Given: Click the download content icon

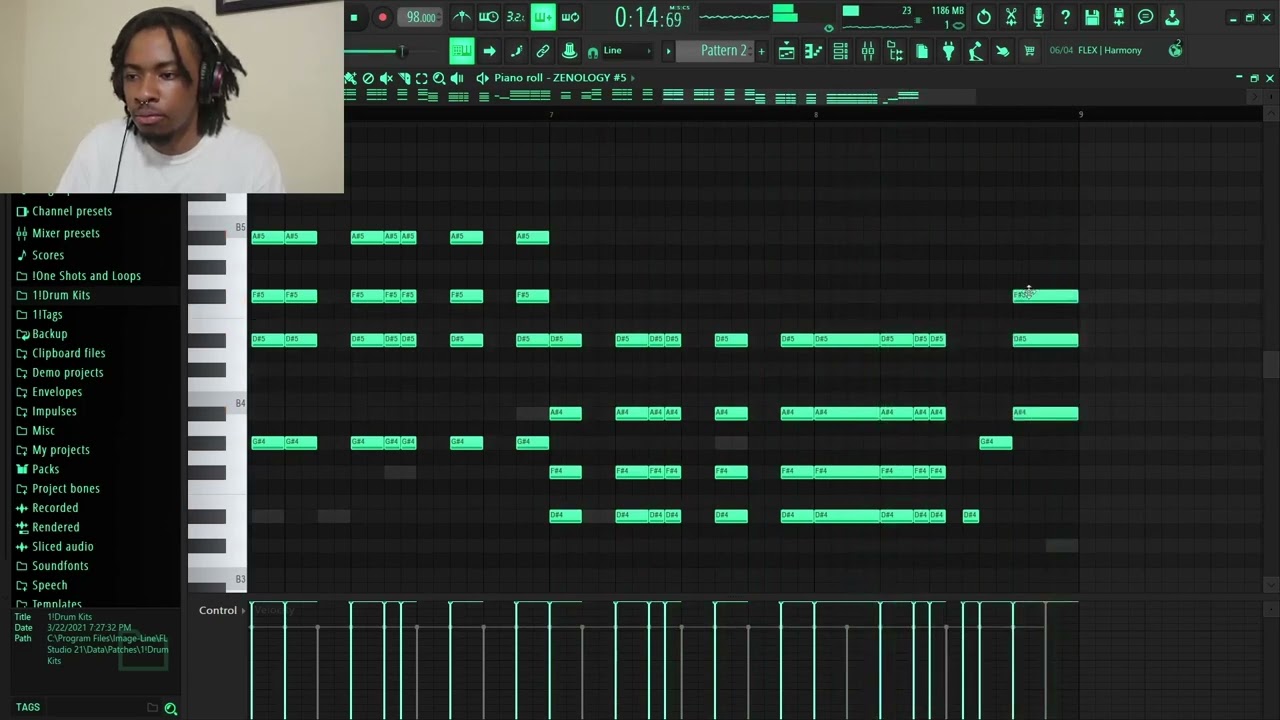Looking at the screenshot, I should tap(1172, 17).
